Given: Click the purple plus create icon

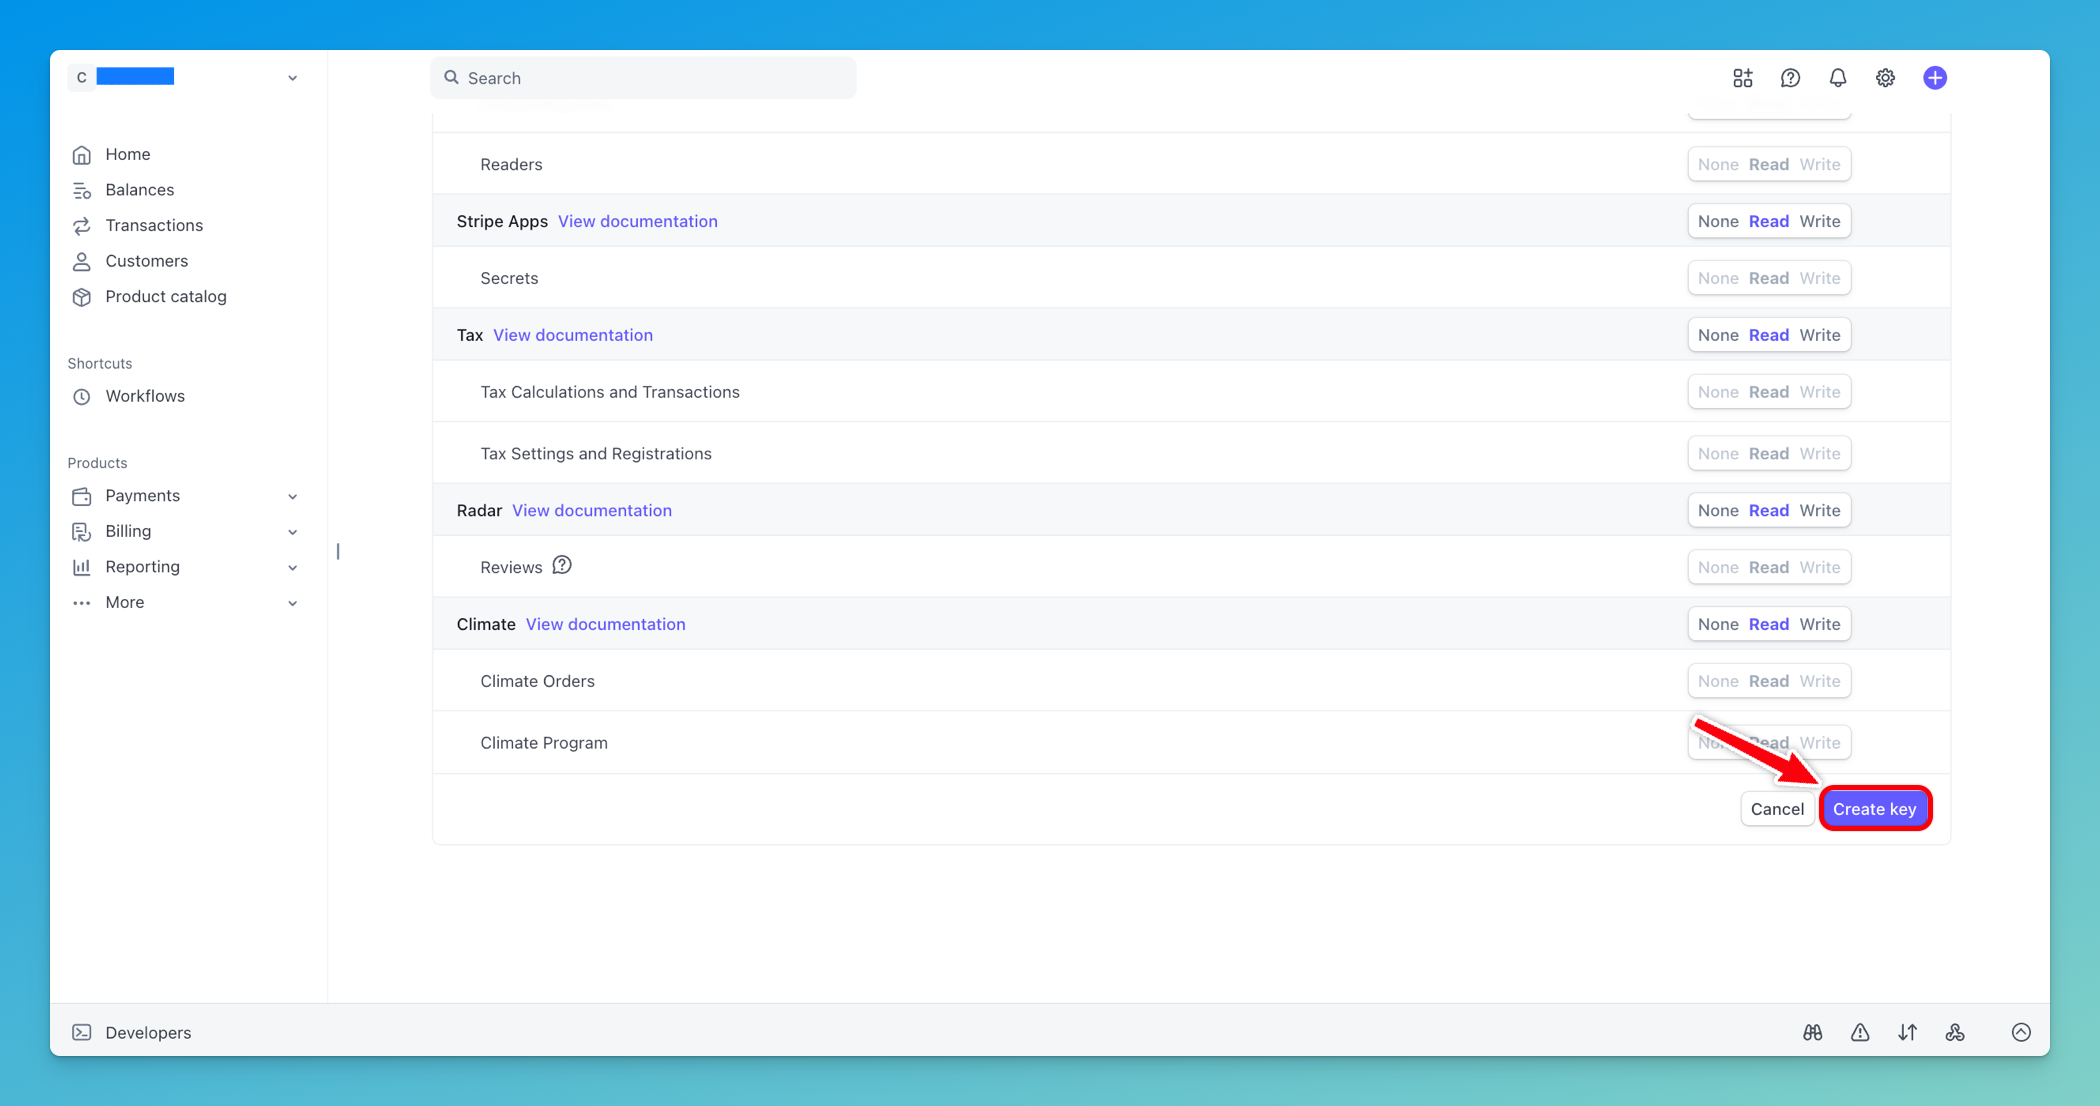Looking at the screenshot, I should click(1935, 77).
